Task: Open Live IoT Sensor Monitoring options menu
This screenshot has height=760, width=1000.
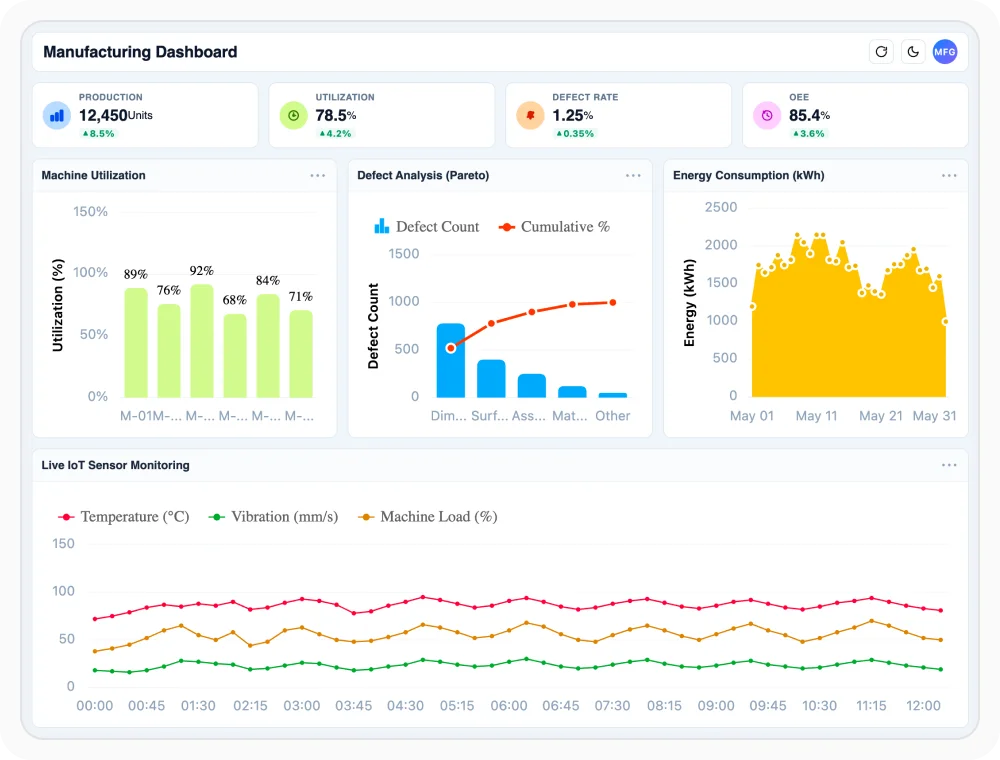Action: click(x=949, y=465)
